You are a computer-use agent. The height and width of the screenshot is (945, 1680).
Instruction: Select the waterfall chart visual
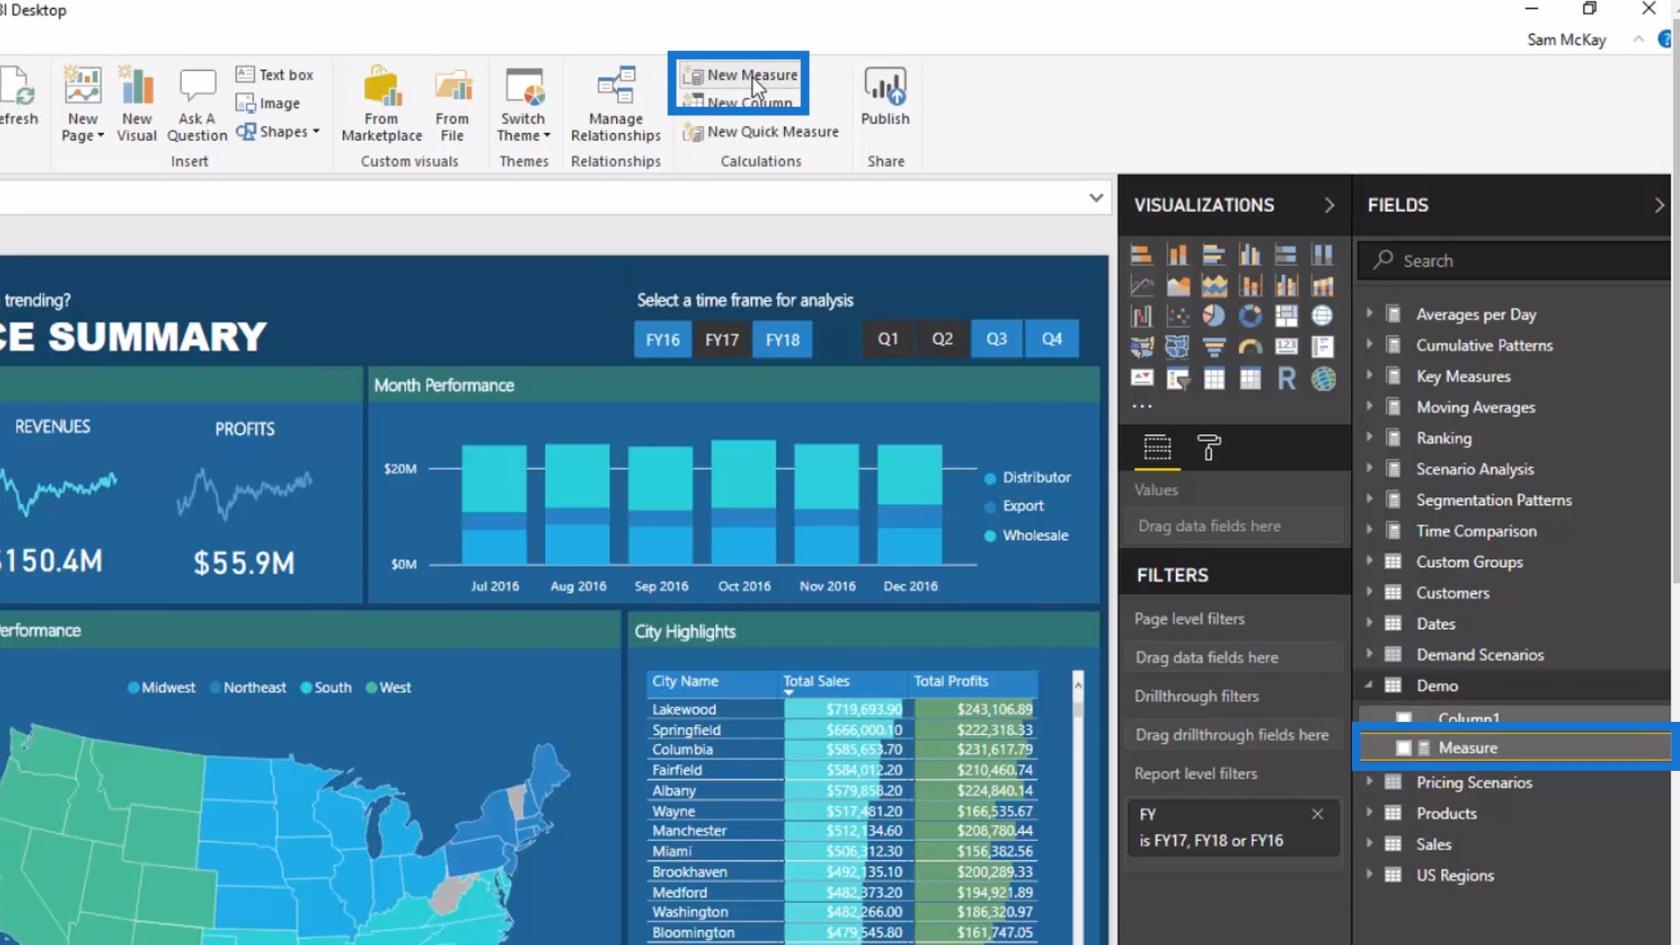(x=1141, y=317)
